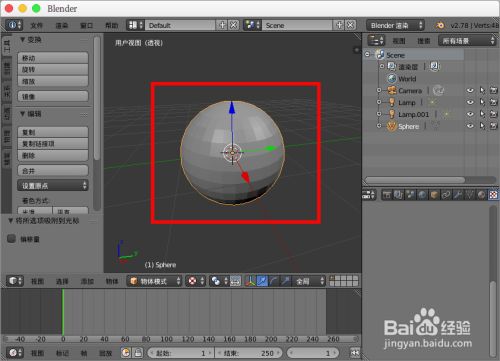Open the pivot point dropdown
This screenshot has width=500, height=361.
219,281
